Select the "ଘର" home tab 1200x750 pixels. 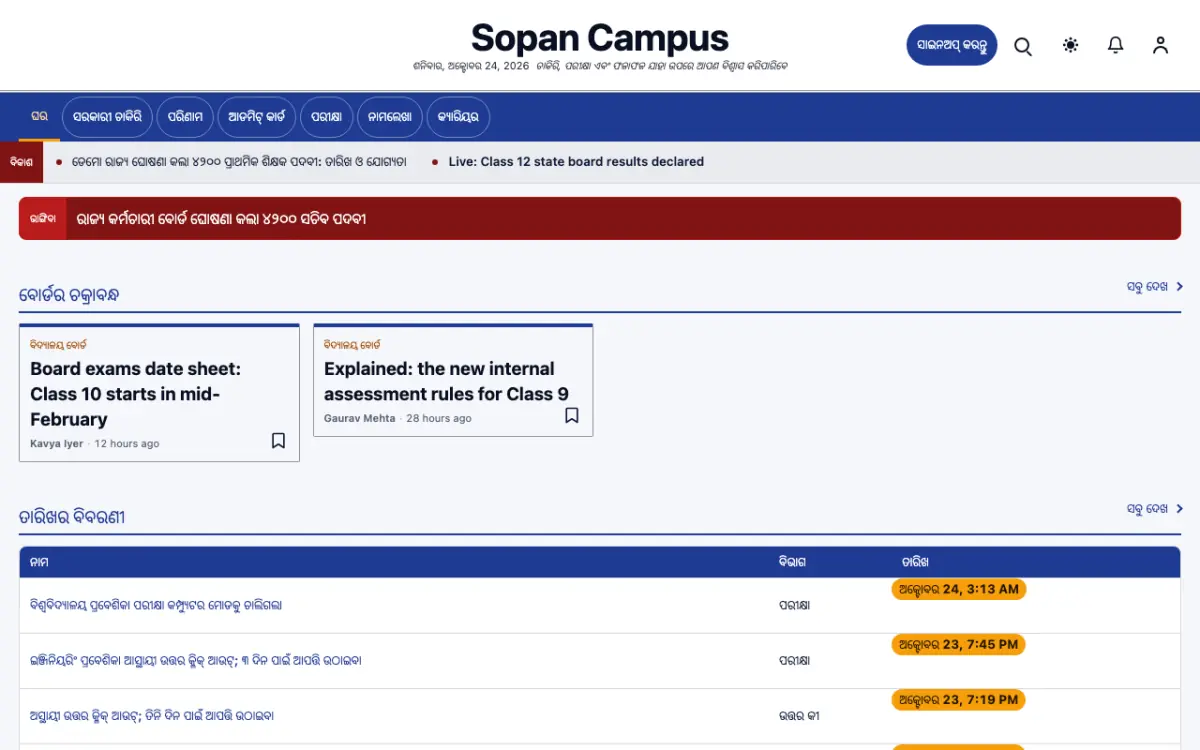pyautogui.click(x=39, y=117)
